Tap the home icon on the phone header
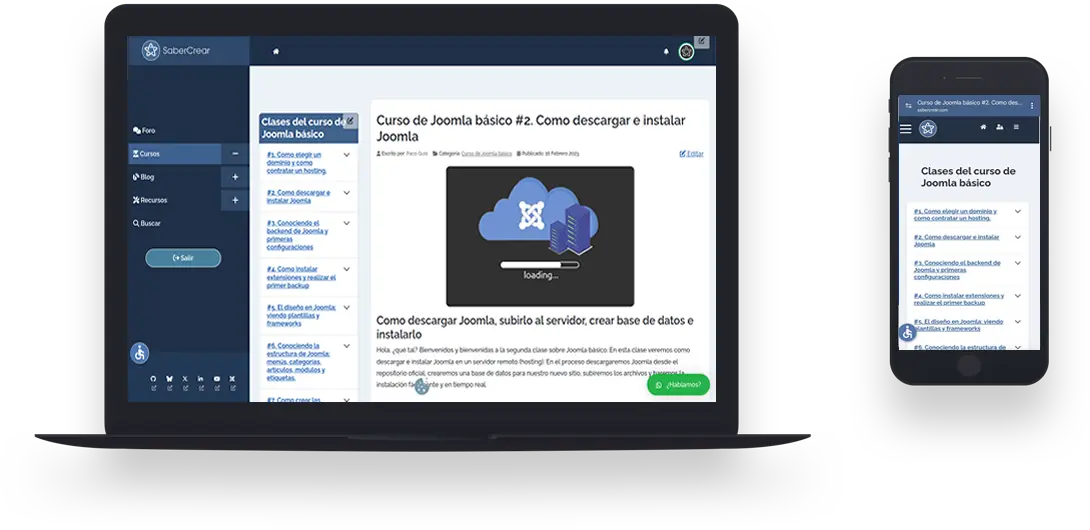Screen dimensions: 1090x530 (983, 127)
